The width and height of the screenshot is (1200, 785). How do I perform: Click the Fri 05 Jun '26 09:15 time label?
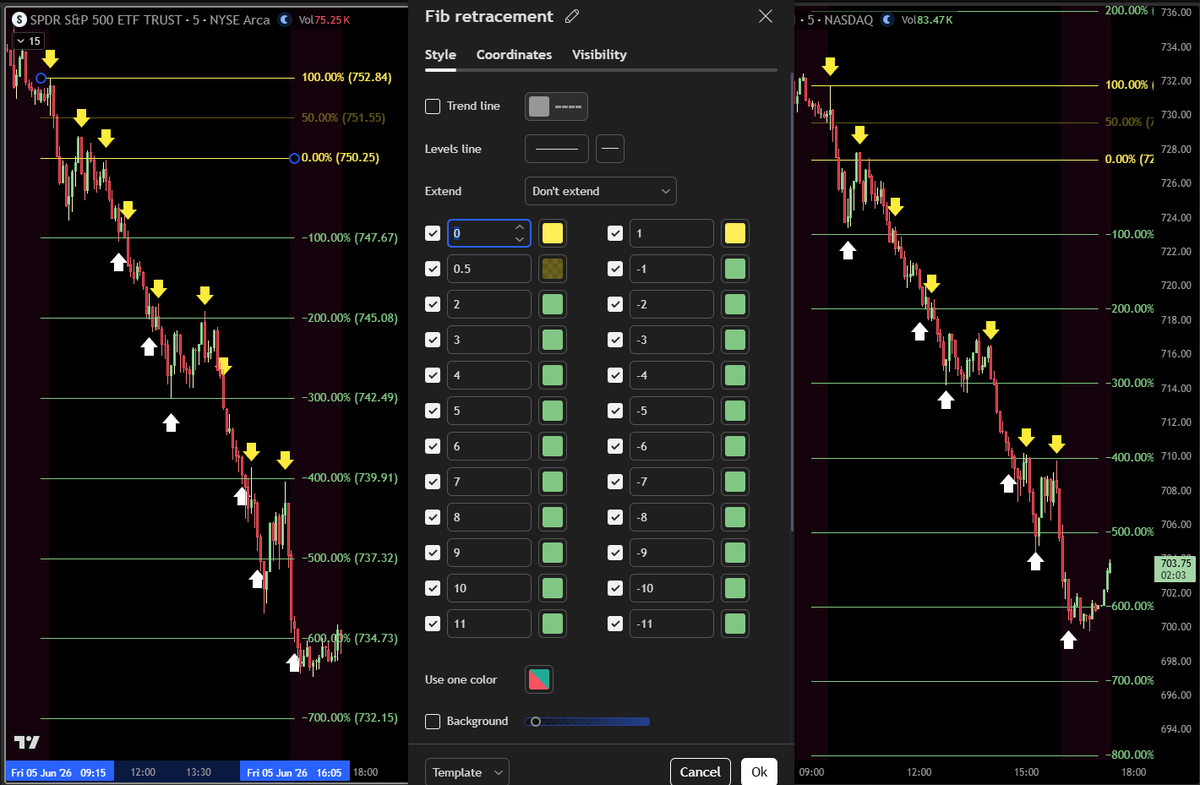60,772
